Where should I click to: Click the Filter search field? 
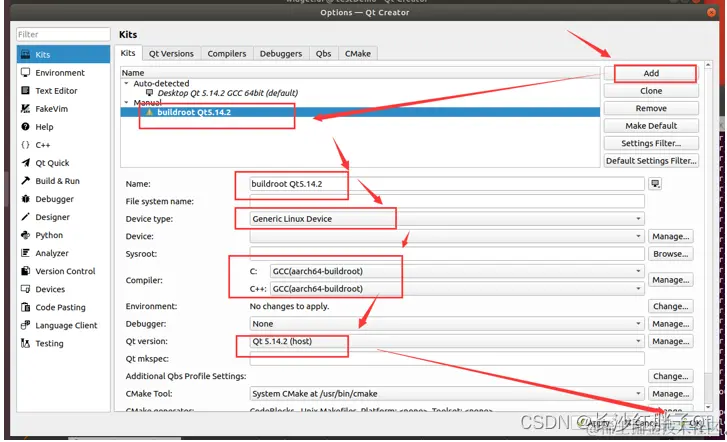pyautogui.click(x=64, y=34)
